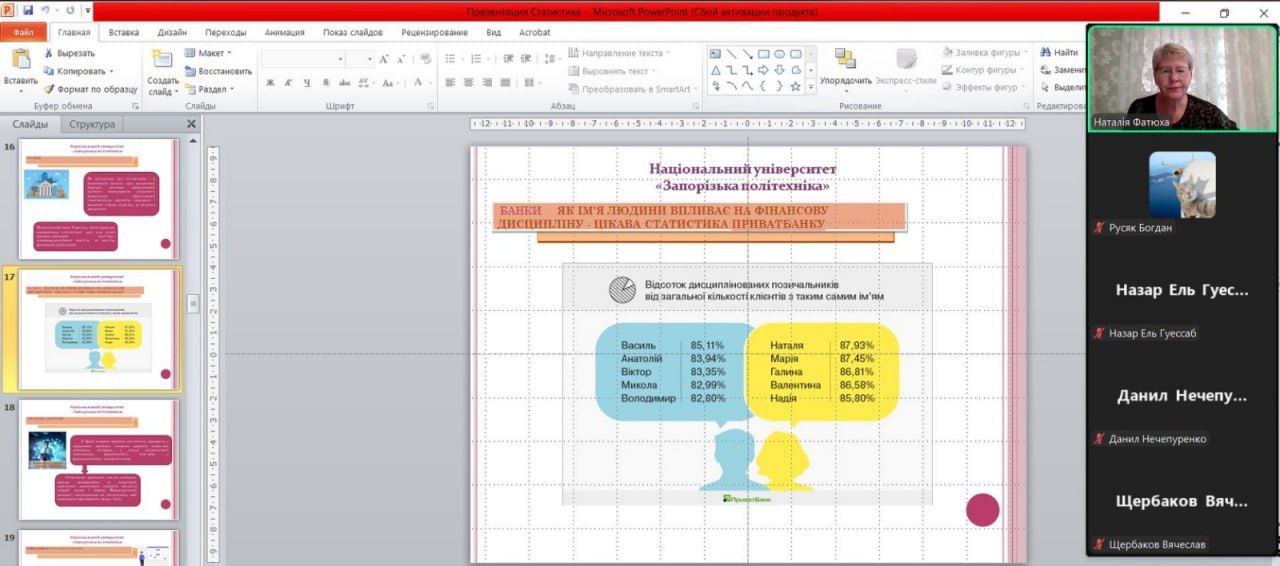The width and height of the screenshot is (1280, 566).
Task: Open the font name combo box
Action: click(302, 59)
